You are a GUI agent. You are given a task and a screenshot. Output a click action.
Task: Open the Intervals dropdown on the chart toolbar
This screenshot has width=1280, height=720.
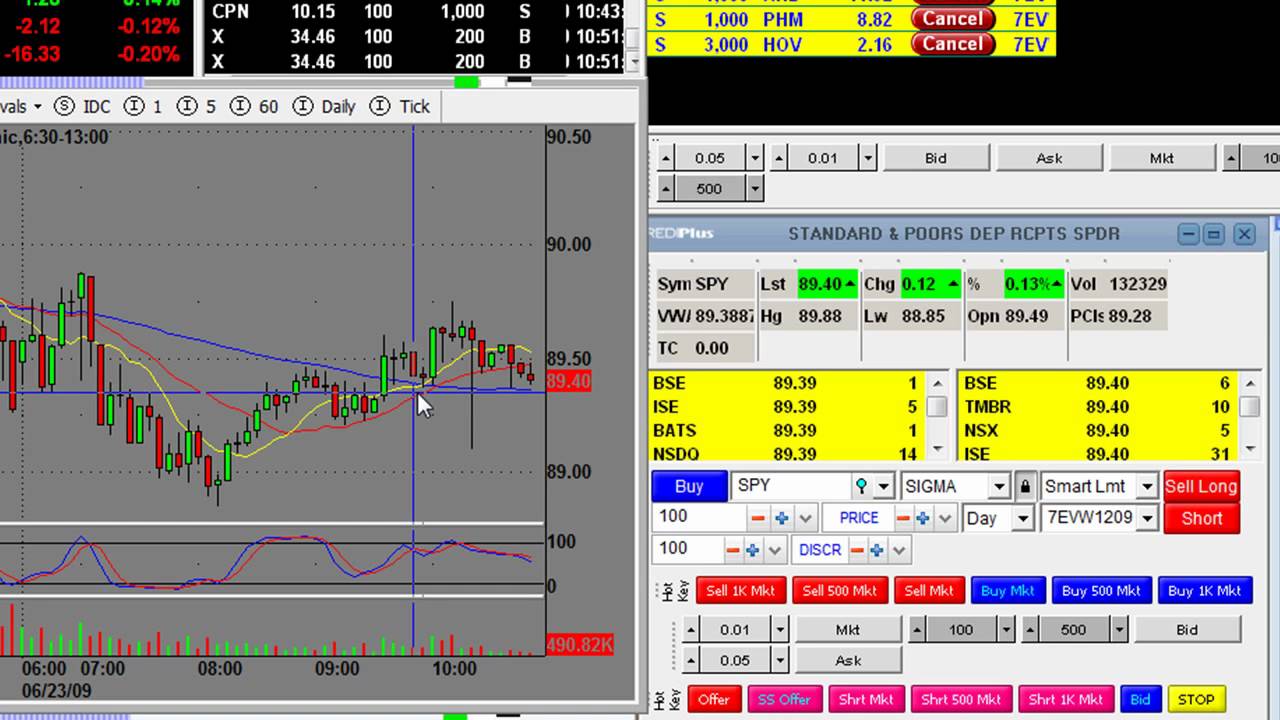click(22, 106)
